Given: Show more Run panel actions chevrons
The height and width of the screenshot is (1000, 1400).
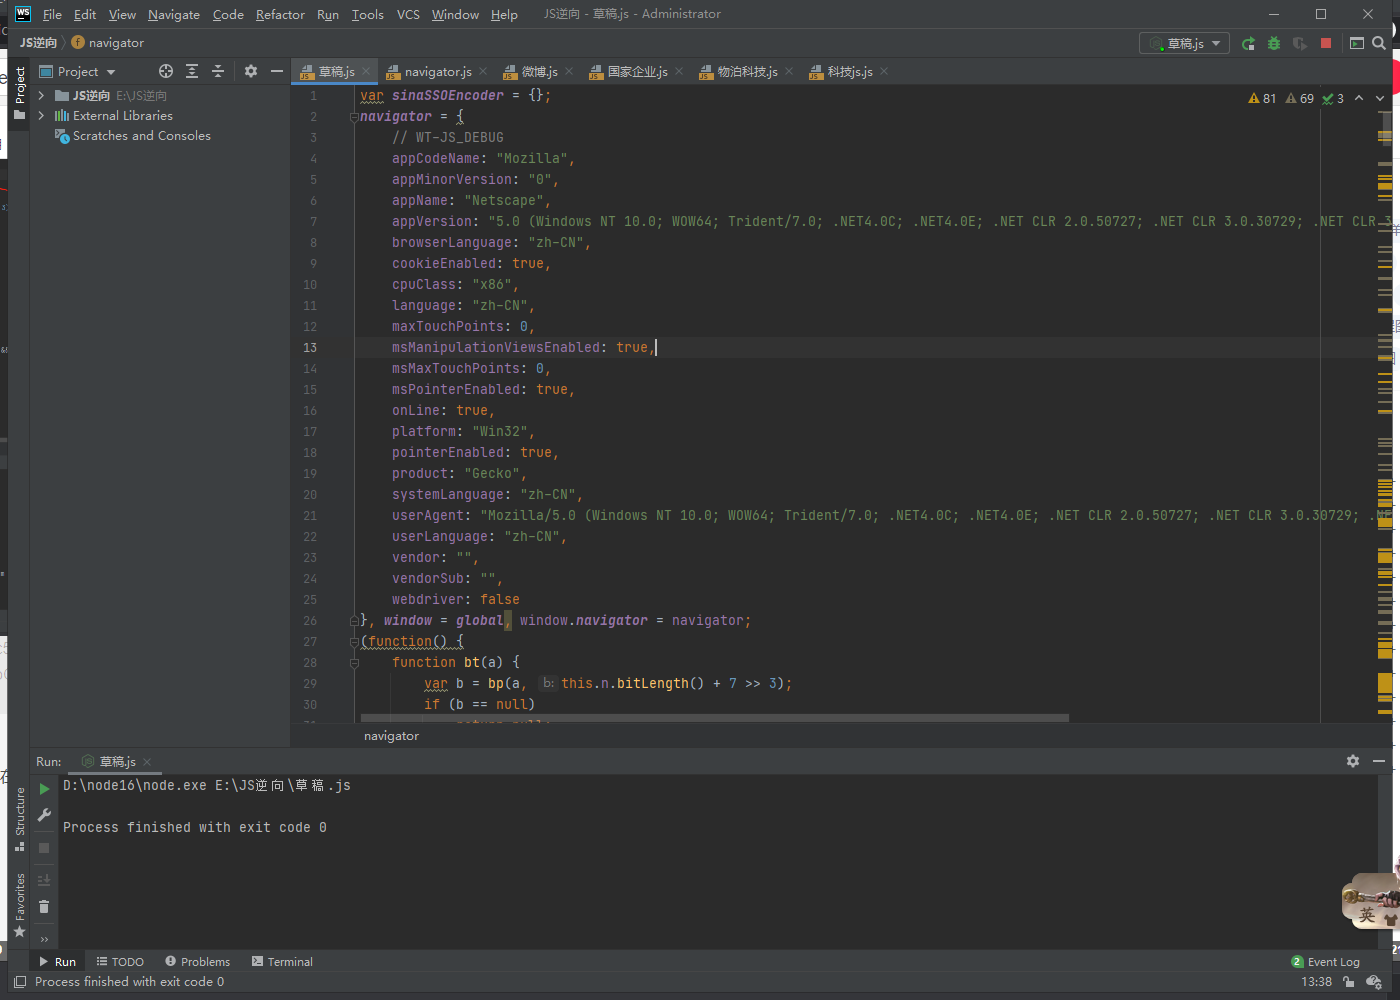Looking at the screenshot, I should 44,939.
